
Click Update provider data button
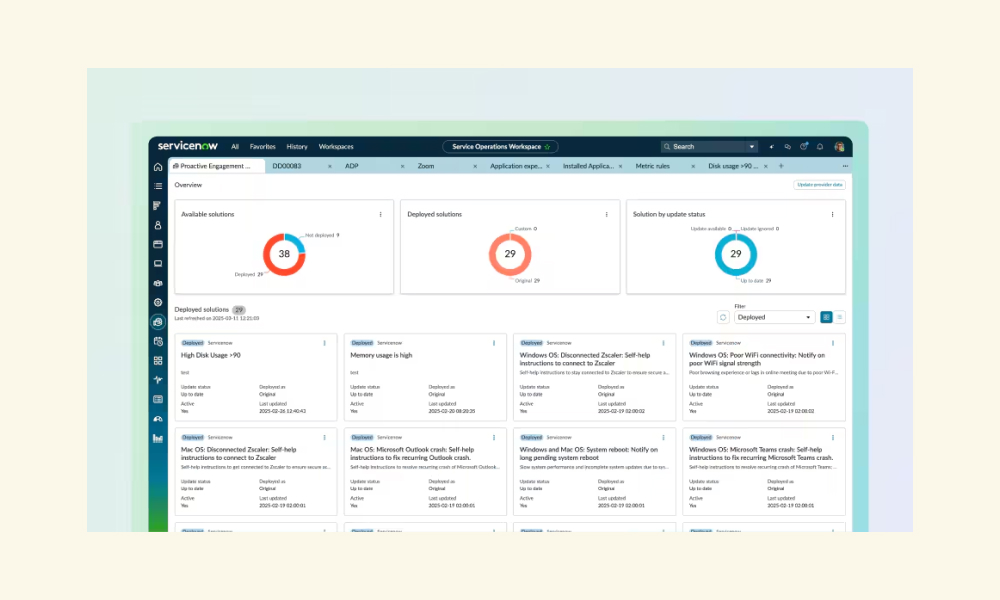(820, 185)
